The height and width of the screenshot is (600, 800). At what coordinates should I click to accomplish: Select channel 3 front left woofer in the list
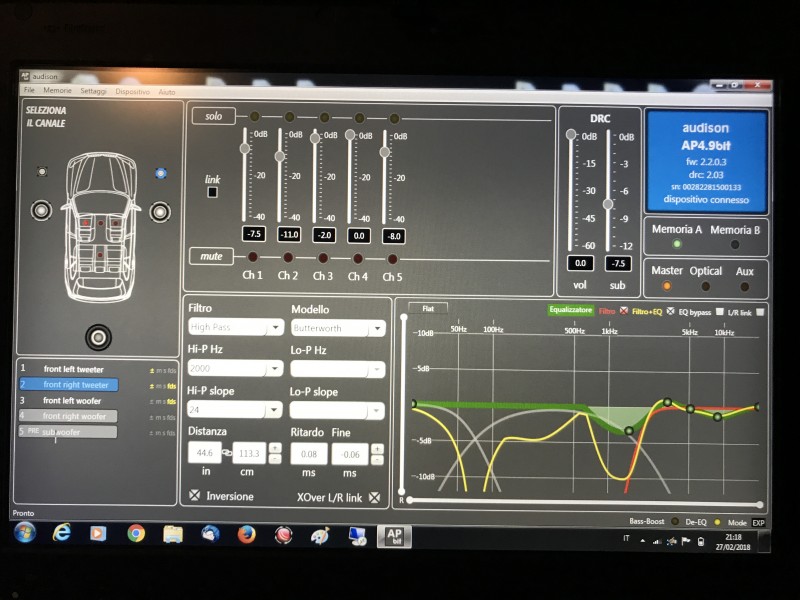point(68,401)
